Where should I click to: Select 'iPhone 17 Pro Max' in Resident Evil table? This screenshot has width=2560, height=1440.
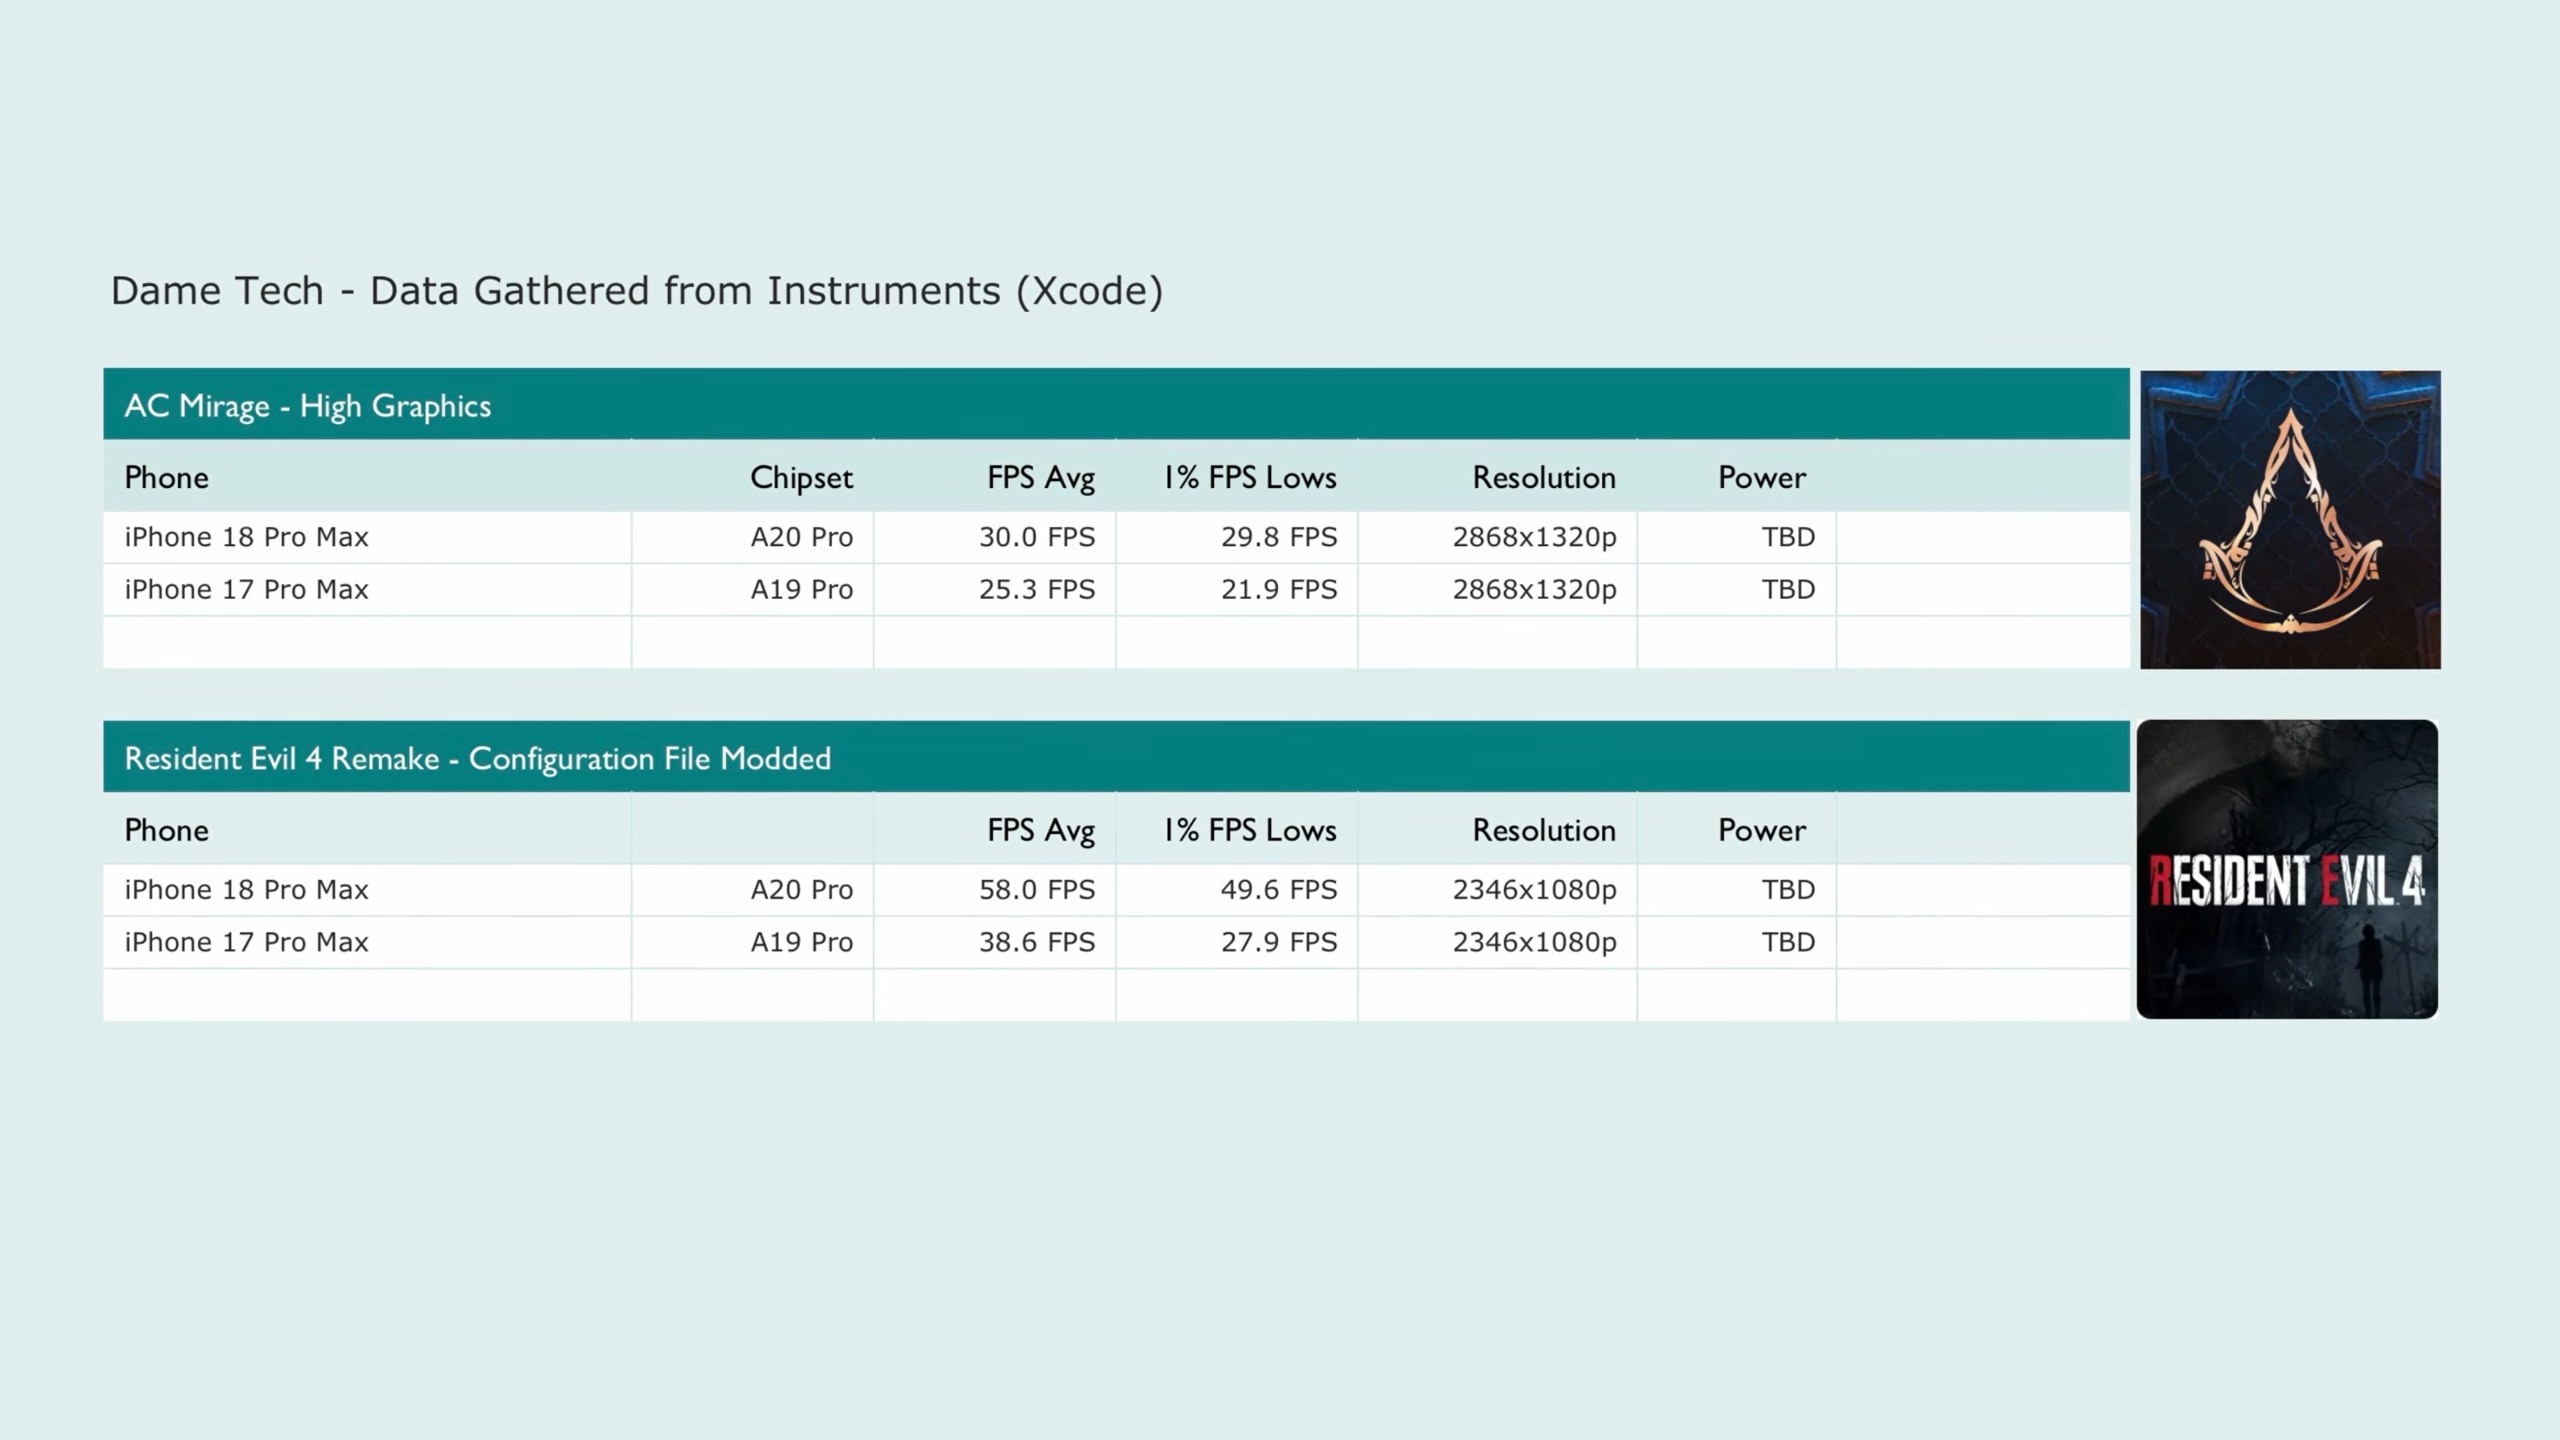click(x=246, y=942)
